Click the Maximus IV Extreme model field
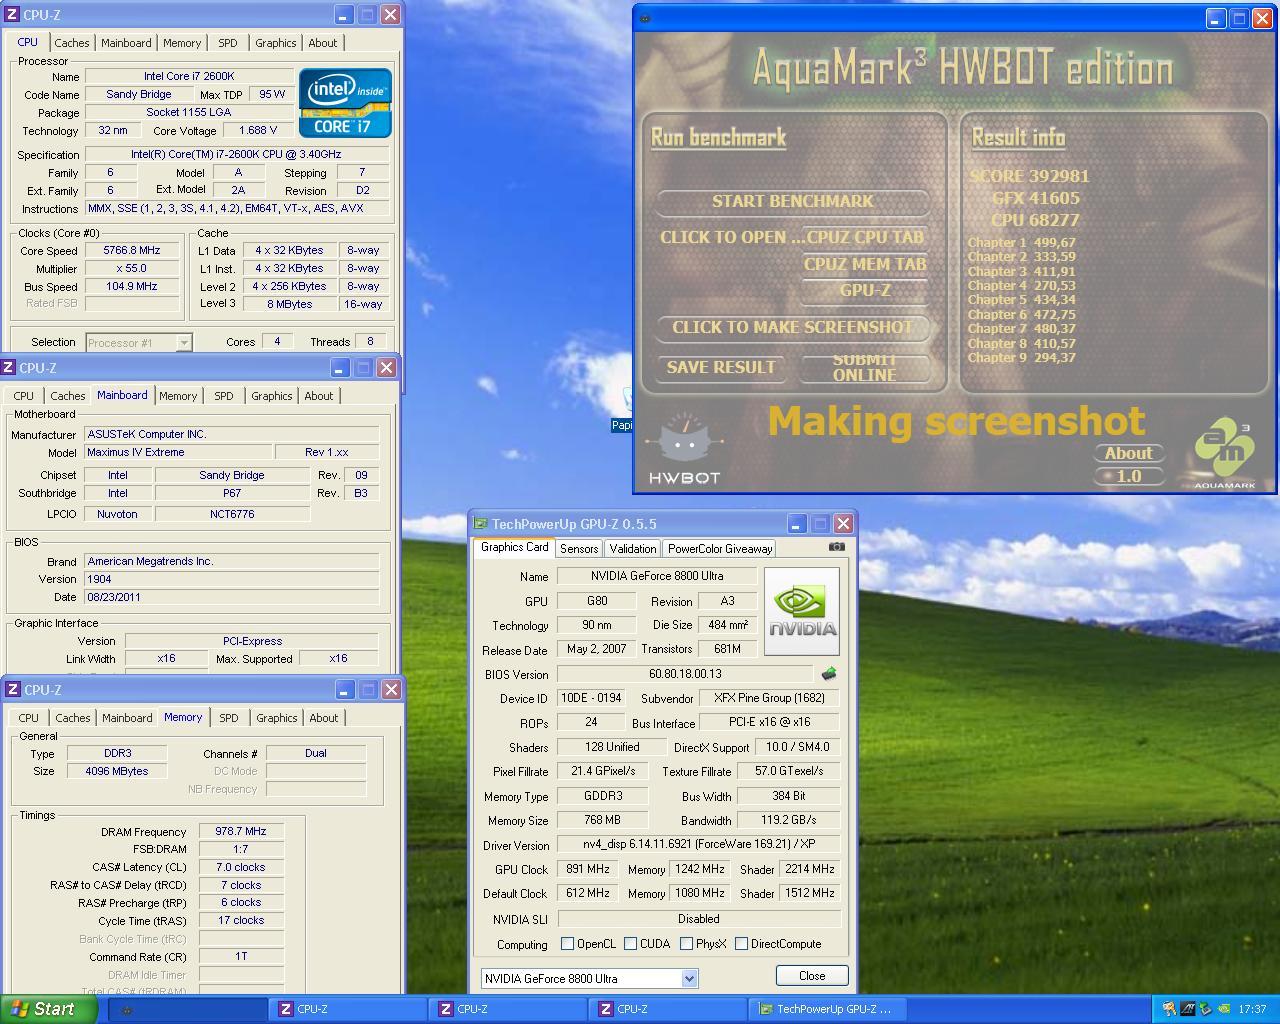 point(178,452)
